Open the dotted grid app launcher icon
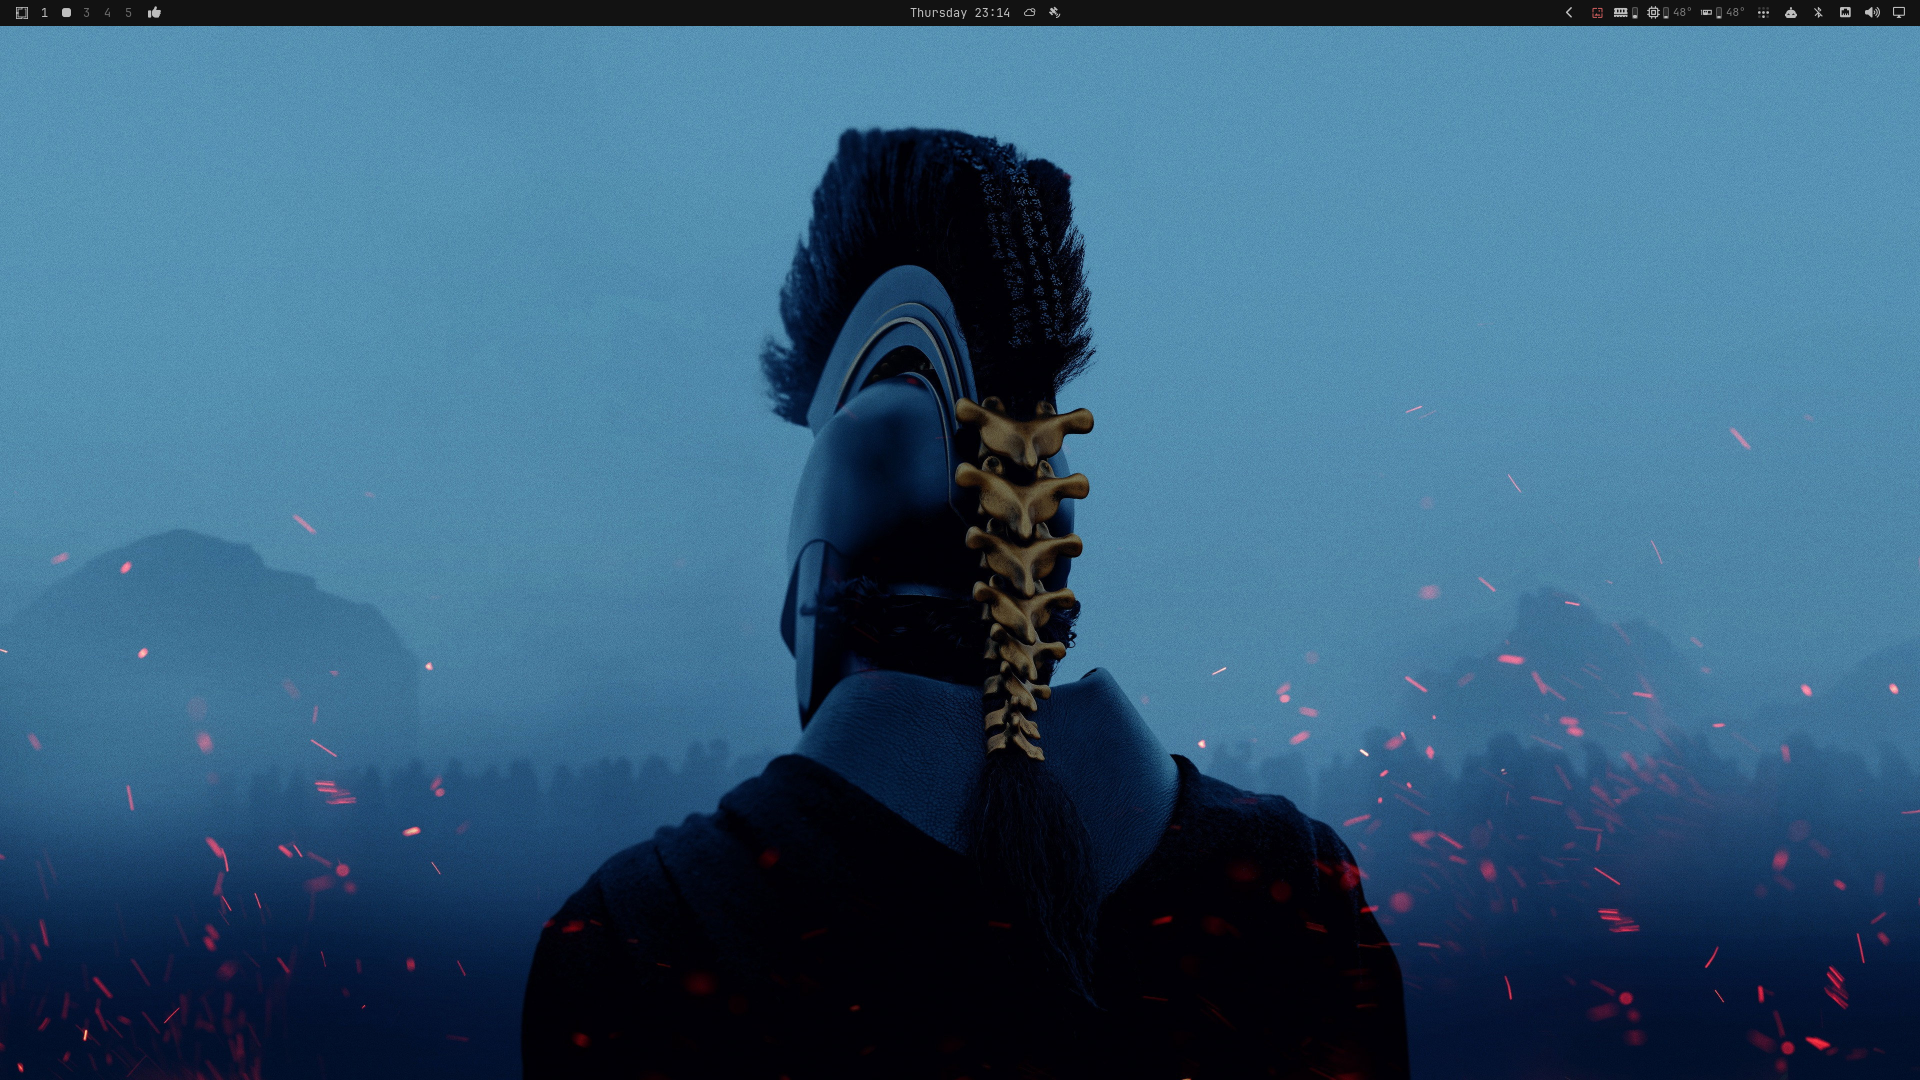Image resolution: width=1920 pixels, height=1080 pixels. point(1763,13)
